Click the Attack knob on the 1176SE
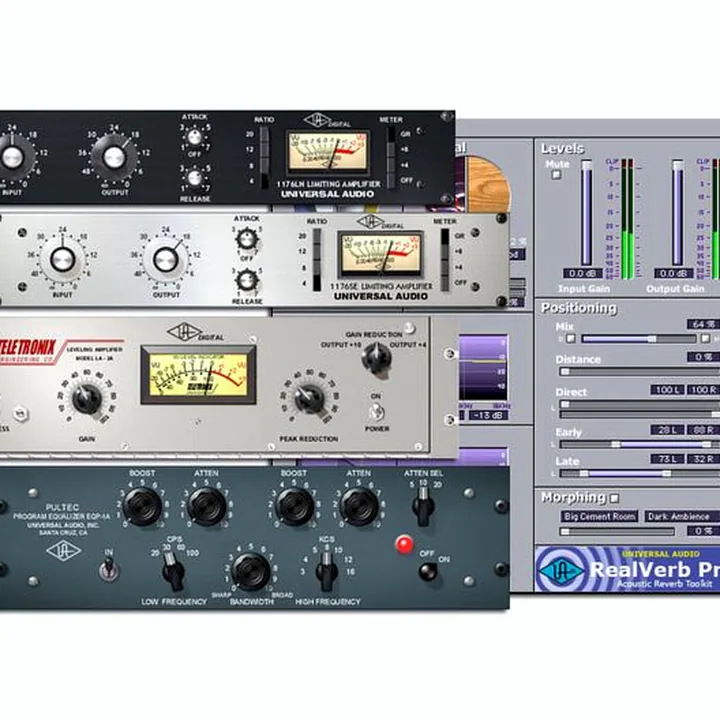The image size is (720, 720). (247, 239)
